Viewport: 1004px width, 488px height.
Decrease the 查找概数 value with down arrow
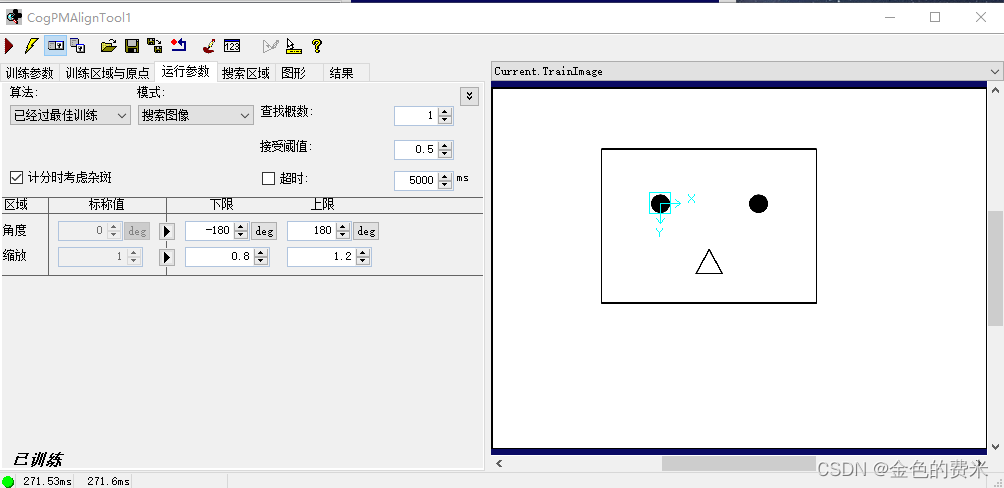[x=446, y=120]
